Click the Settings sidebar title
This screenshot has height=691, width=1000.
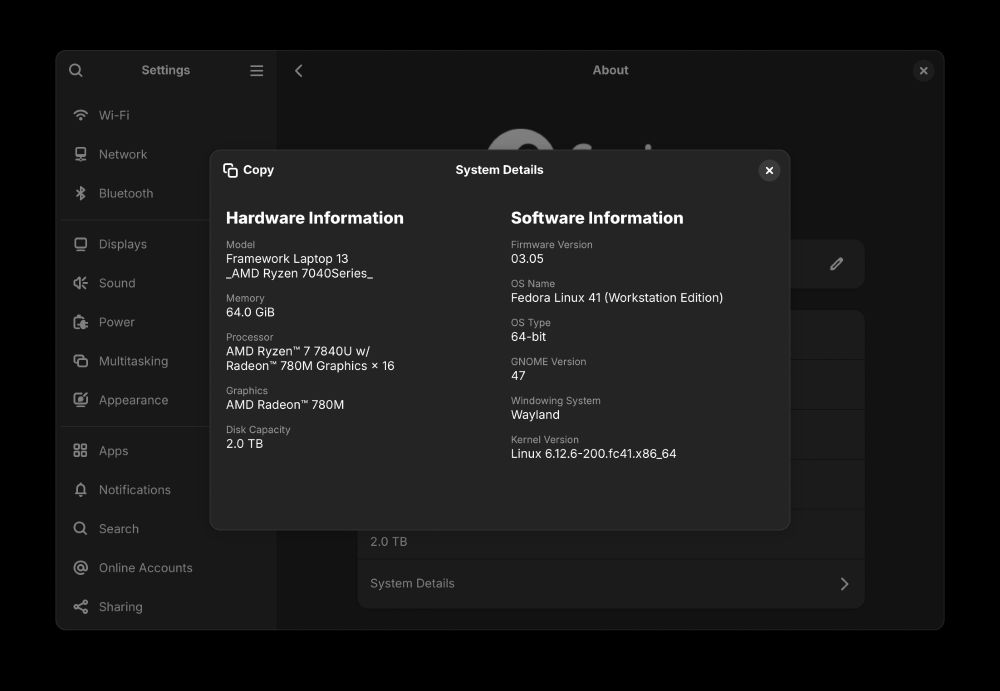(x=166, y=70)
